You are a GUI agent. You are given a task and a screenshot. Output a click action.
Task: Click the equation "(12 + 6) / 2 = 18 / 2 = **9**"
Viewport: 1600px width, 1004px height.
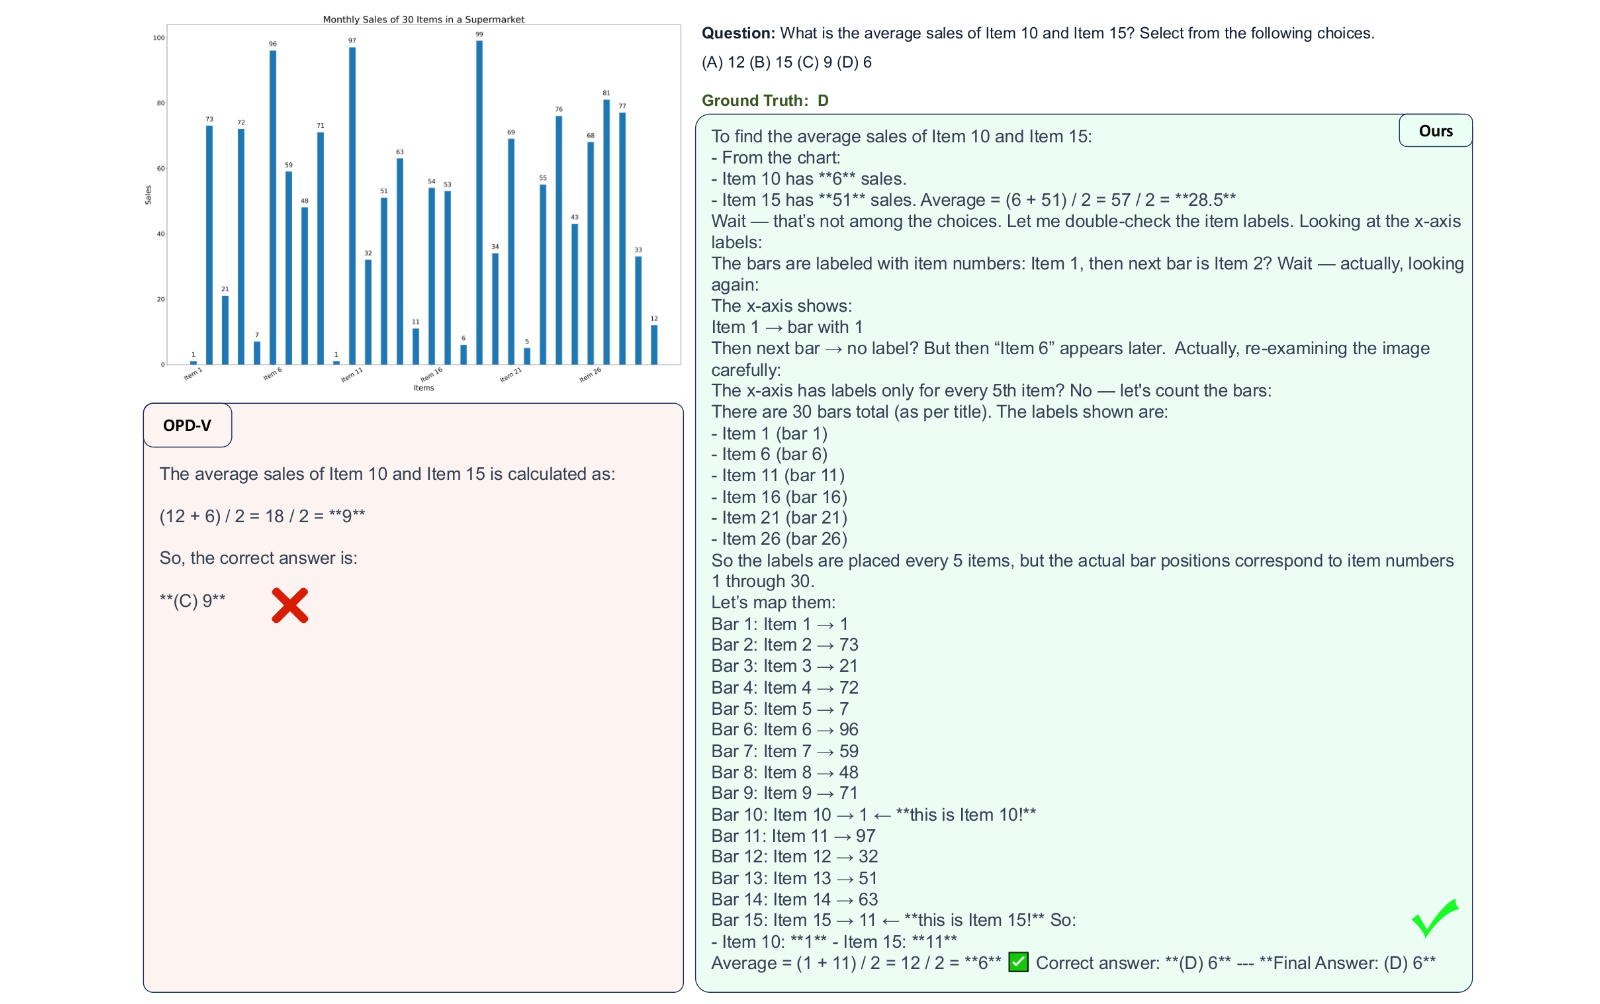262,516
